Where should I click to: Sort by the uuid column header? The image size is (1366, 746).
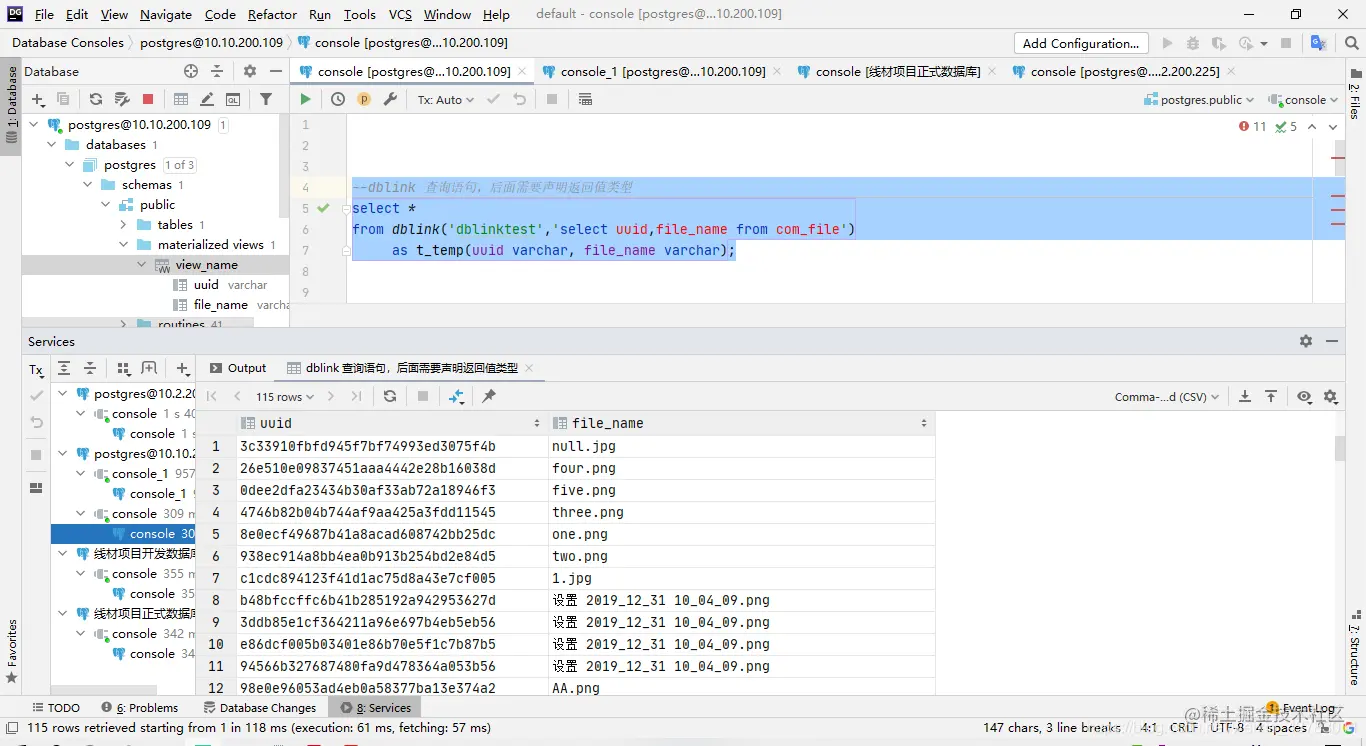pyautogui.click(x=392, y=423)
